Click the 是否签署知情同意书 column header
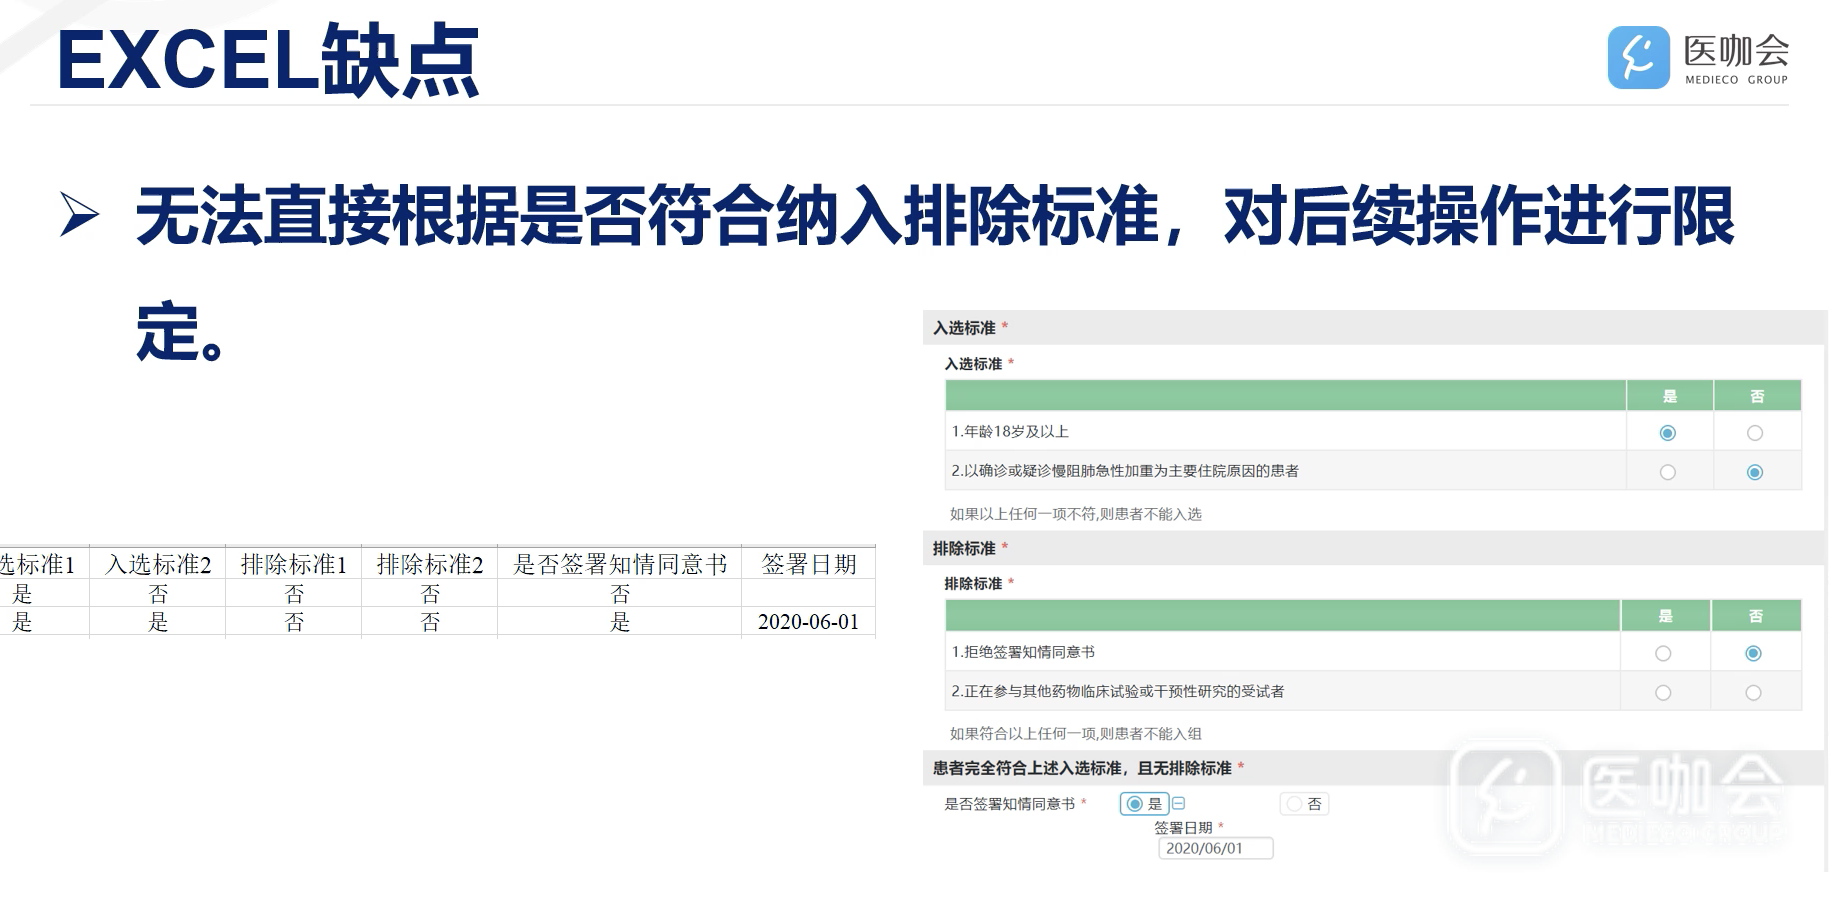Screen dimensions: 1842x898 pyautogui.click(x=619, y=565)
